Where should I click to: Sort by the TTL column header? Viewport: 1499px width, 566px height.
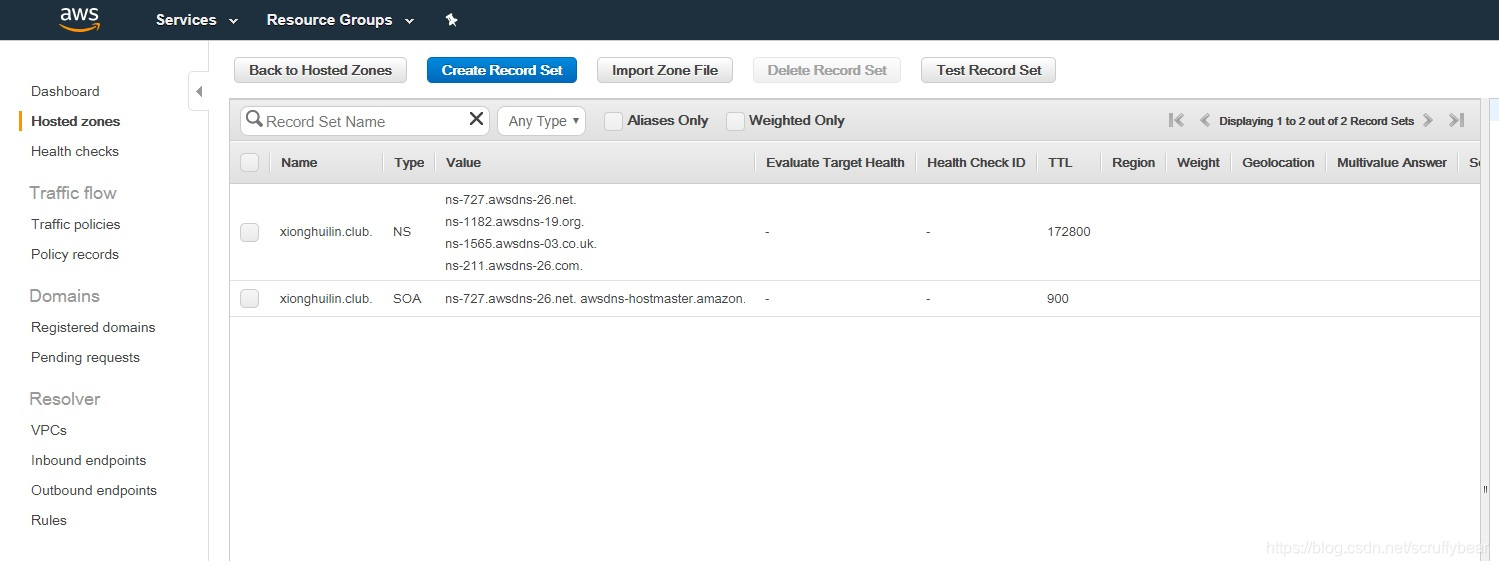pos(1060,162)
